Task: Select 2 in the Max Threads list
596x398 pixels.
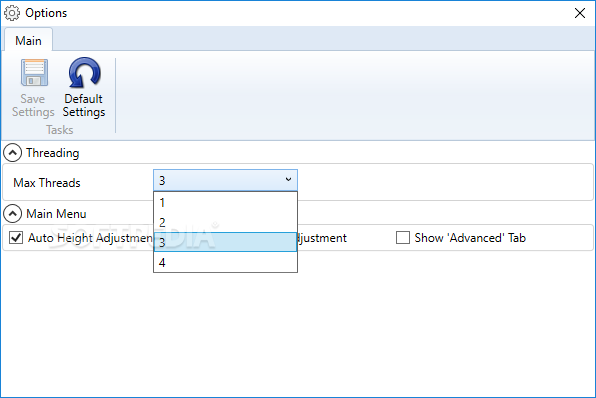Action: [x=225, y=222]
